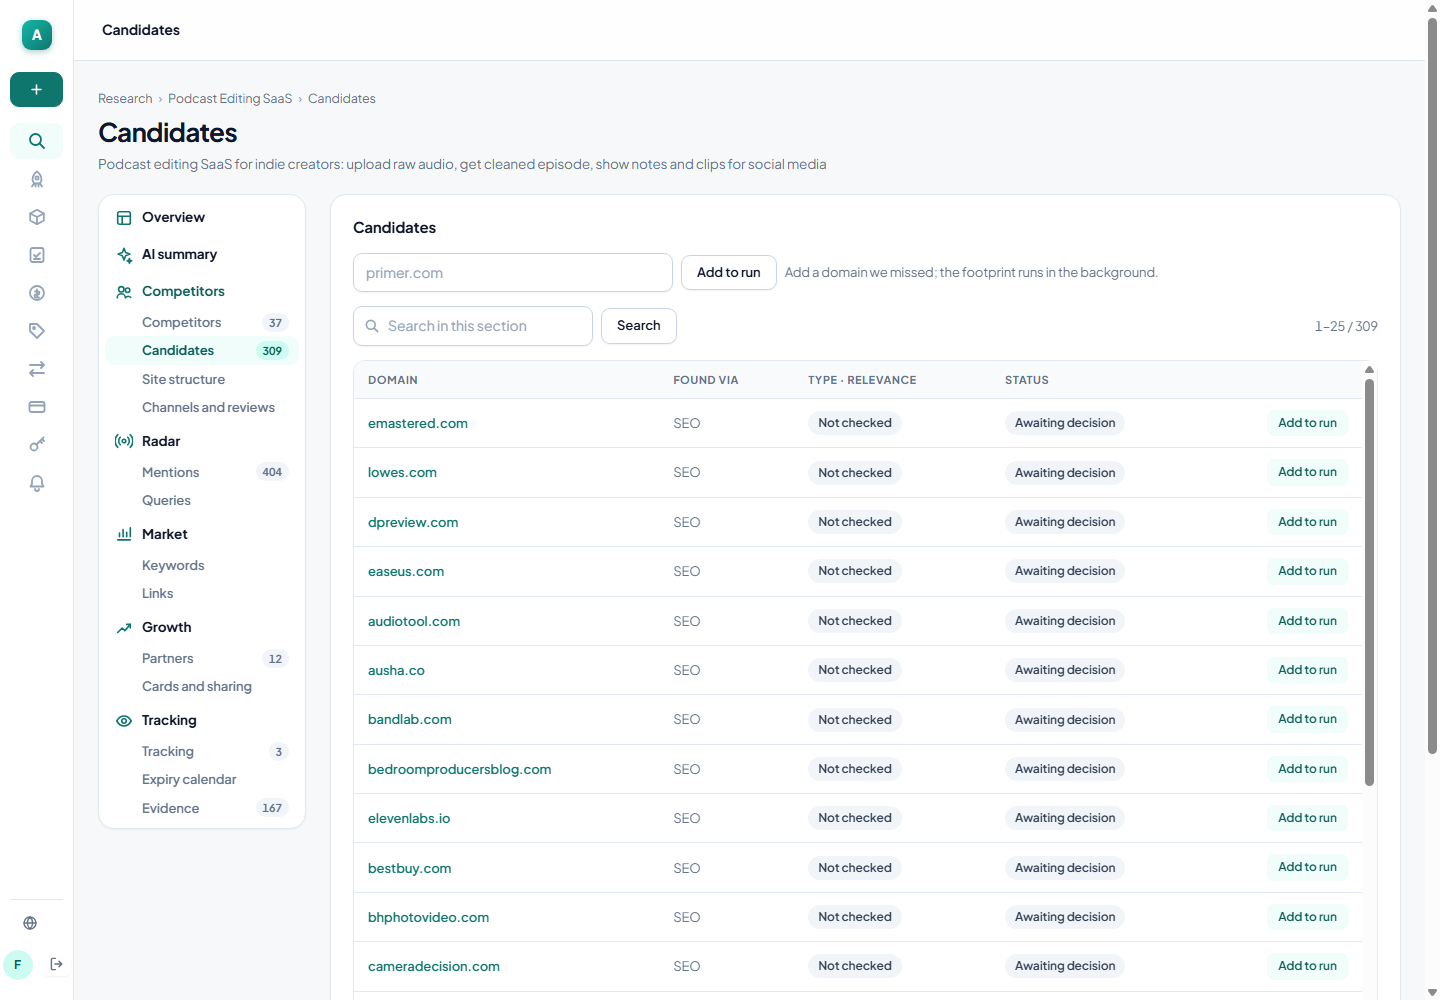The width and height of the screenshot is (1440, 1000).
Task: Add lowes.com to the run
Action: [x=1307, y=472]
